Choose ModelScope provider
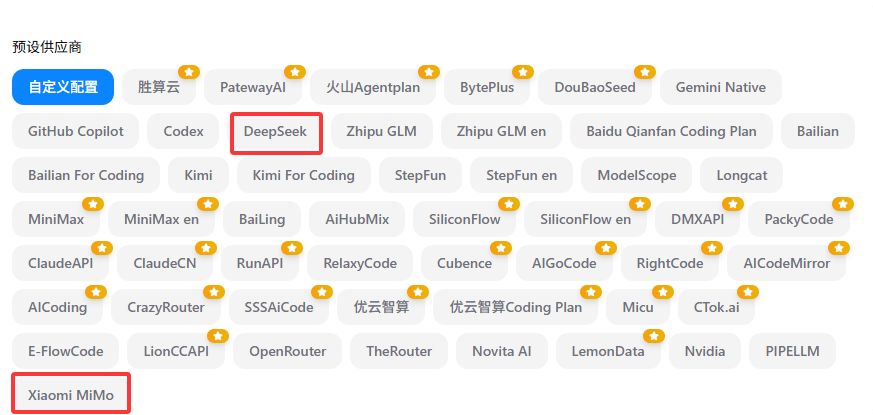 636,175
